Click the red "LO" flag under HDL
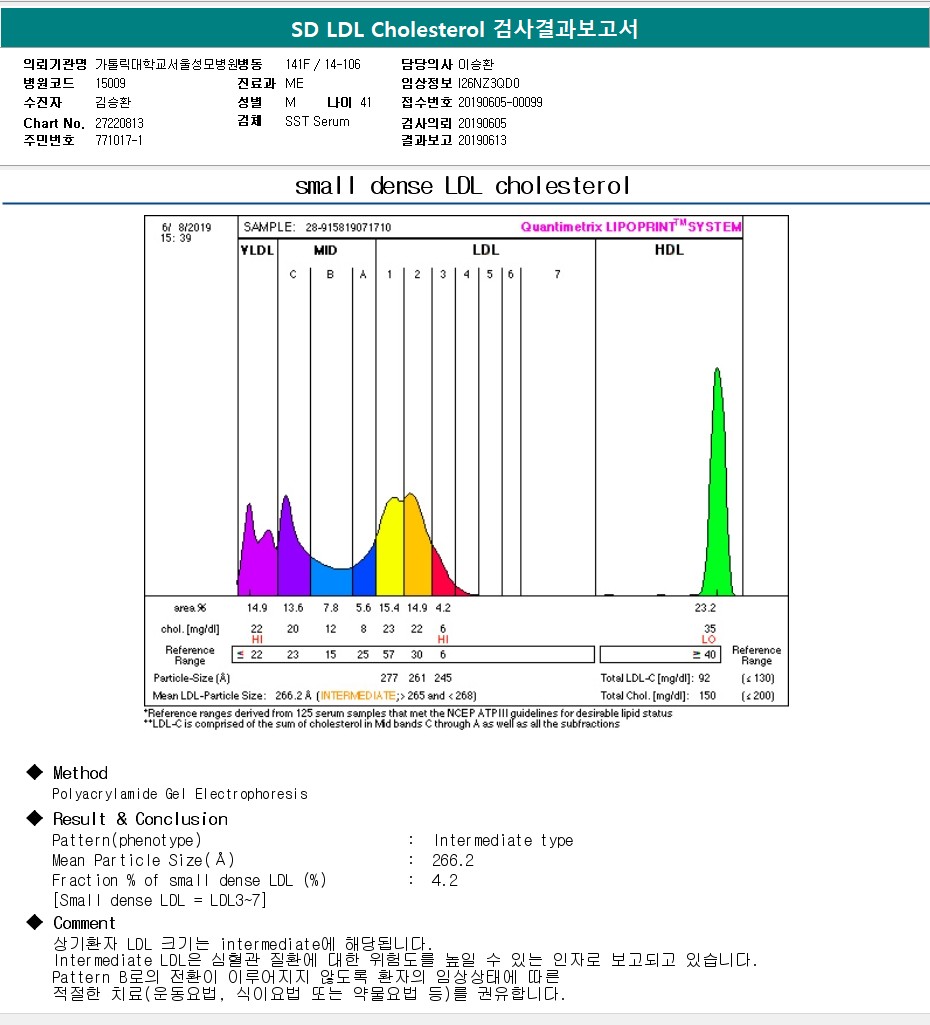Screen dimensions: 930x1025 click(708, 639)
